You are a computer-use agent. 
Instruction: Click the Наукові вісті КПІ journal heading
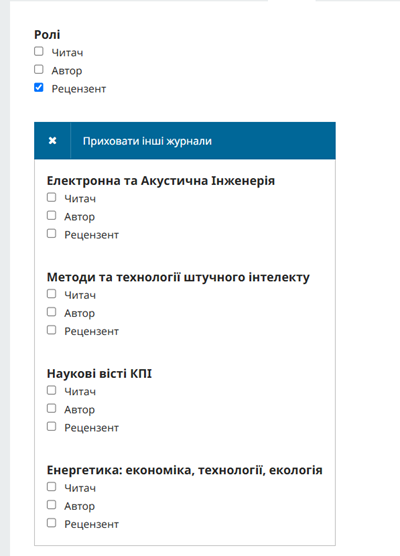pyautogui.click(x=99, y=373)
